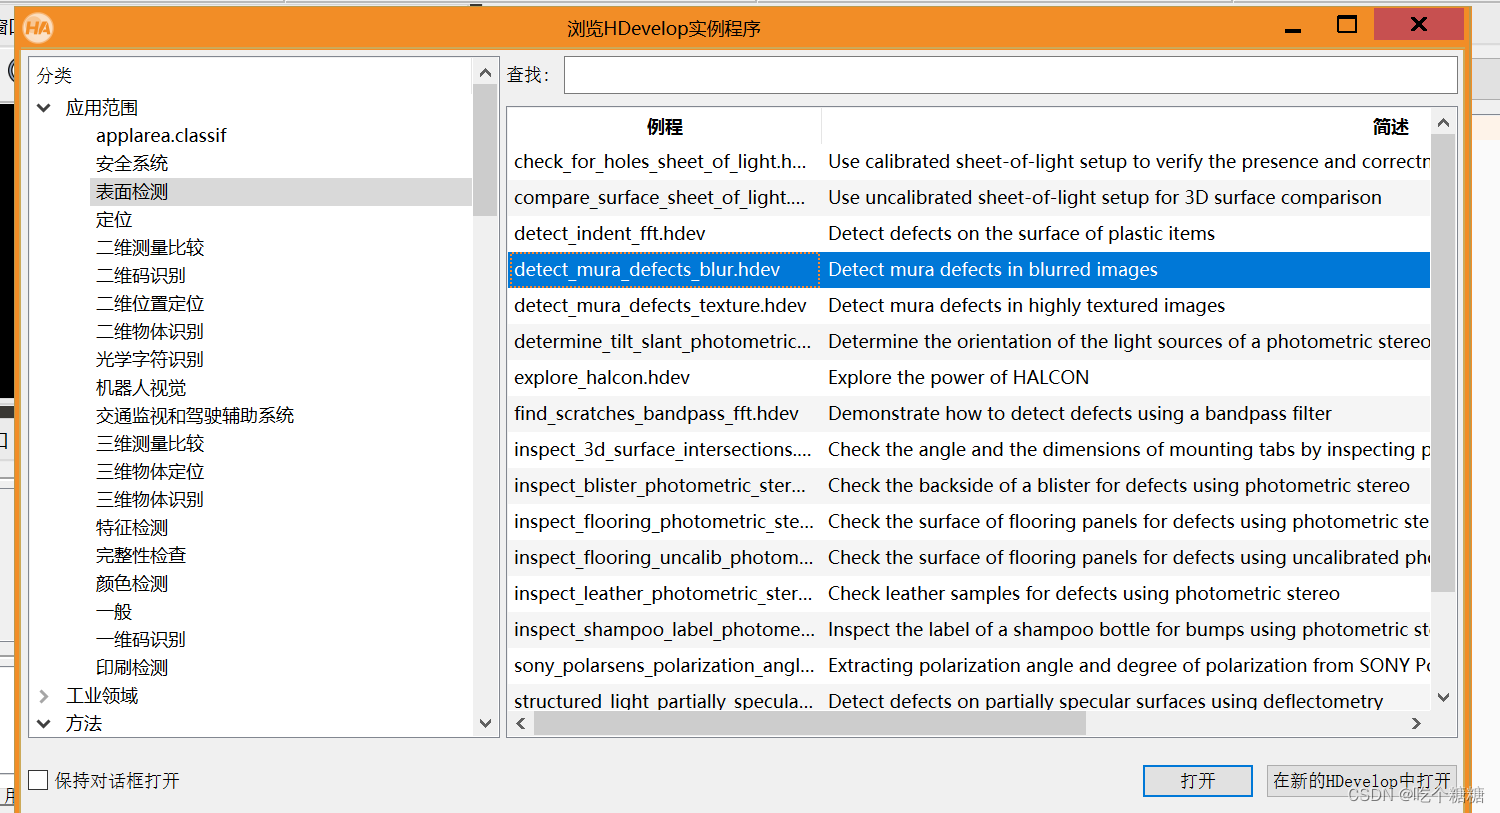Image resolution: width=1500 pixels, height=813 pixels.
Task: Select 二维码识别 category
Action: (x=141, y=276)
